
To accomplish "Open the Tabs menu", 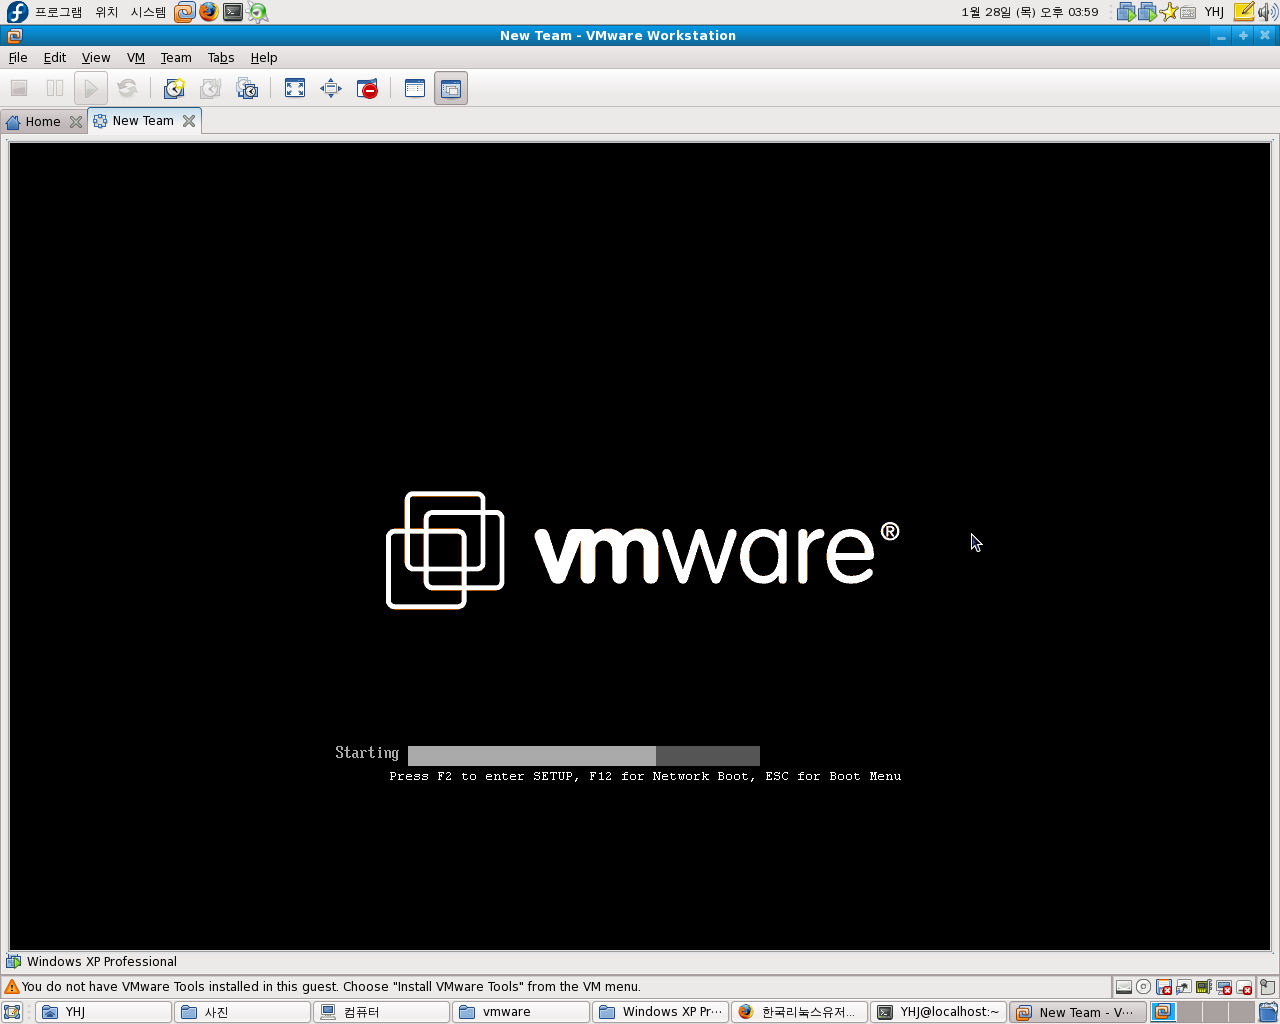I will click(221, 58).
